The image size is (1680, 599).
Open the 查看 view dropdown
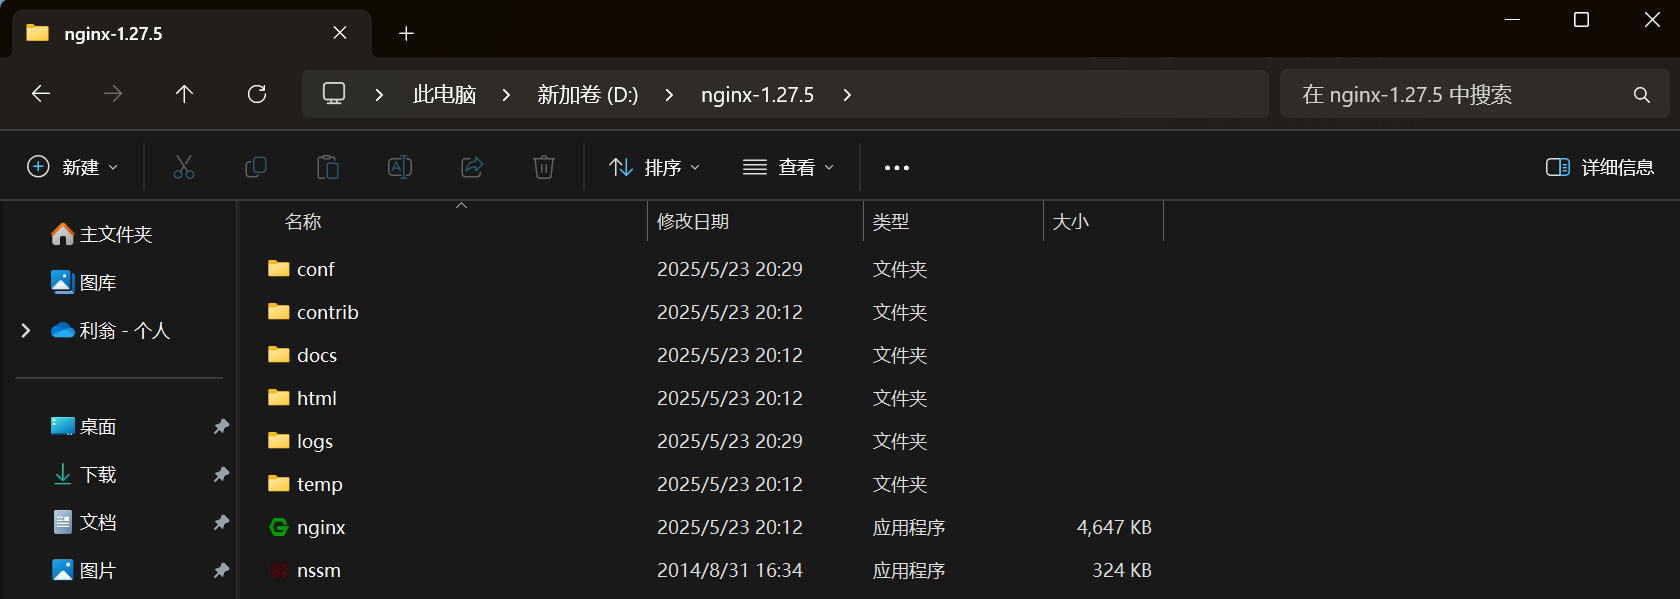(789, 167)
